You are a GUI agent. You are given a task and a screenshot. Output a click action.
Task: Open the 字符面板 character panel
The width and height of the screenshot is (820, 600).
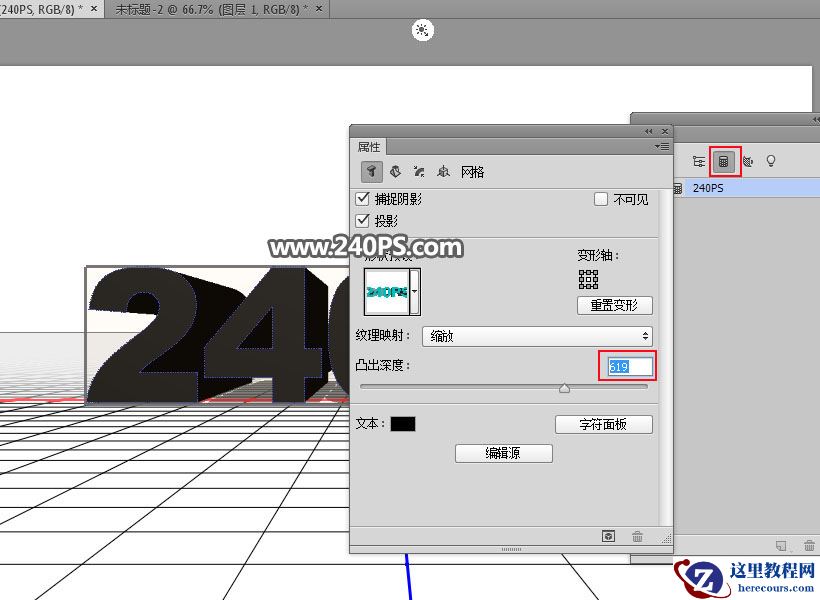[x=604, y=423]
